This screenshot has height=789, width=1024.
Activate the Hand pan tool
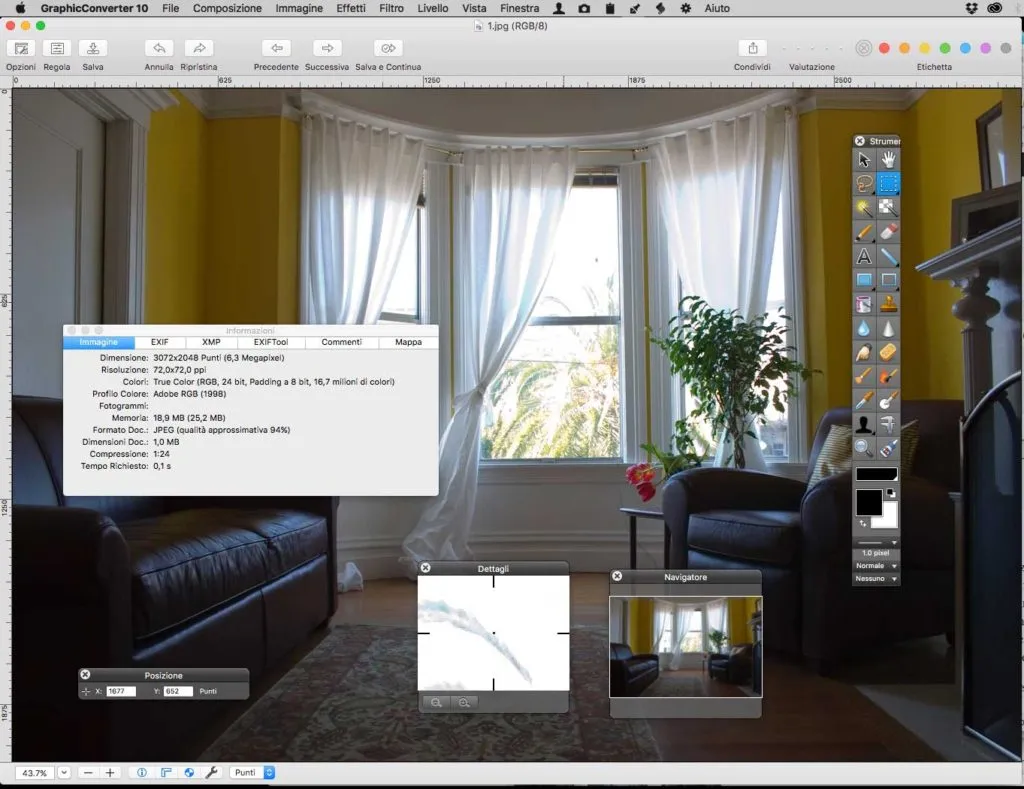tap(888, 159)
